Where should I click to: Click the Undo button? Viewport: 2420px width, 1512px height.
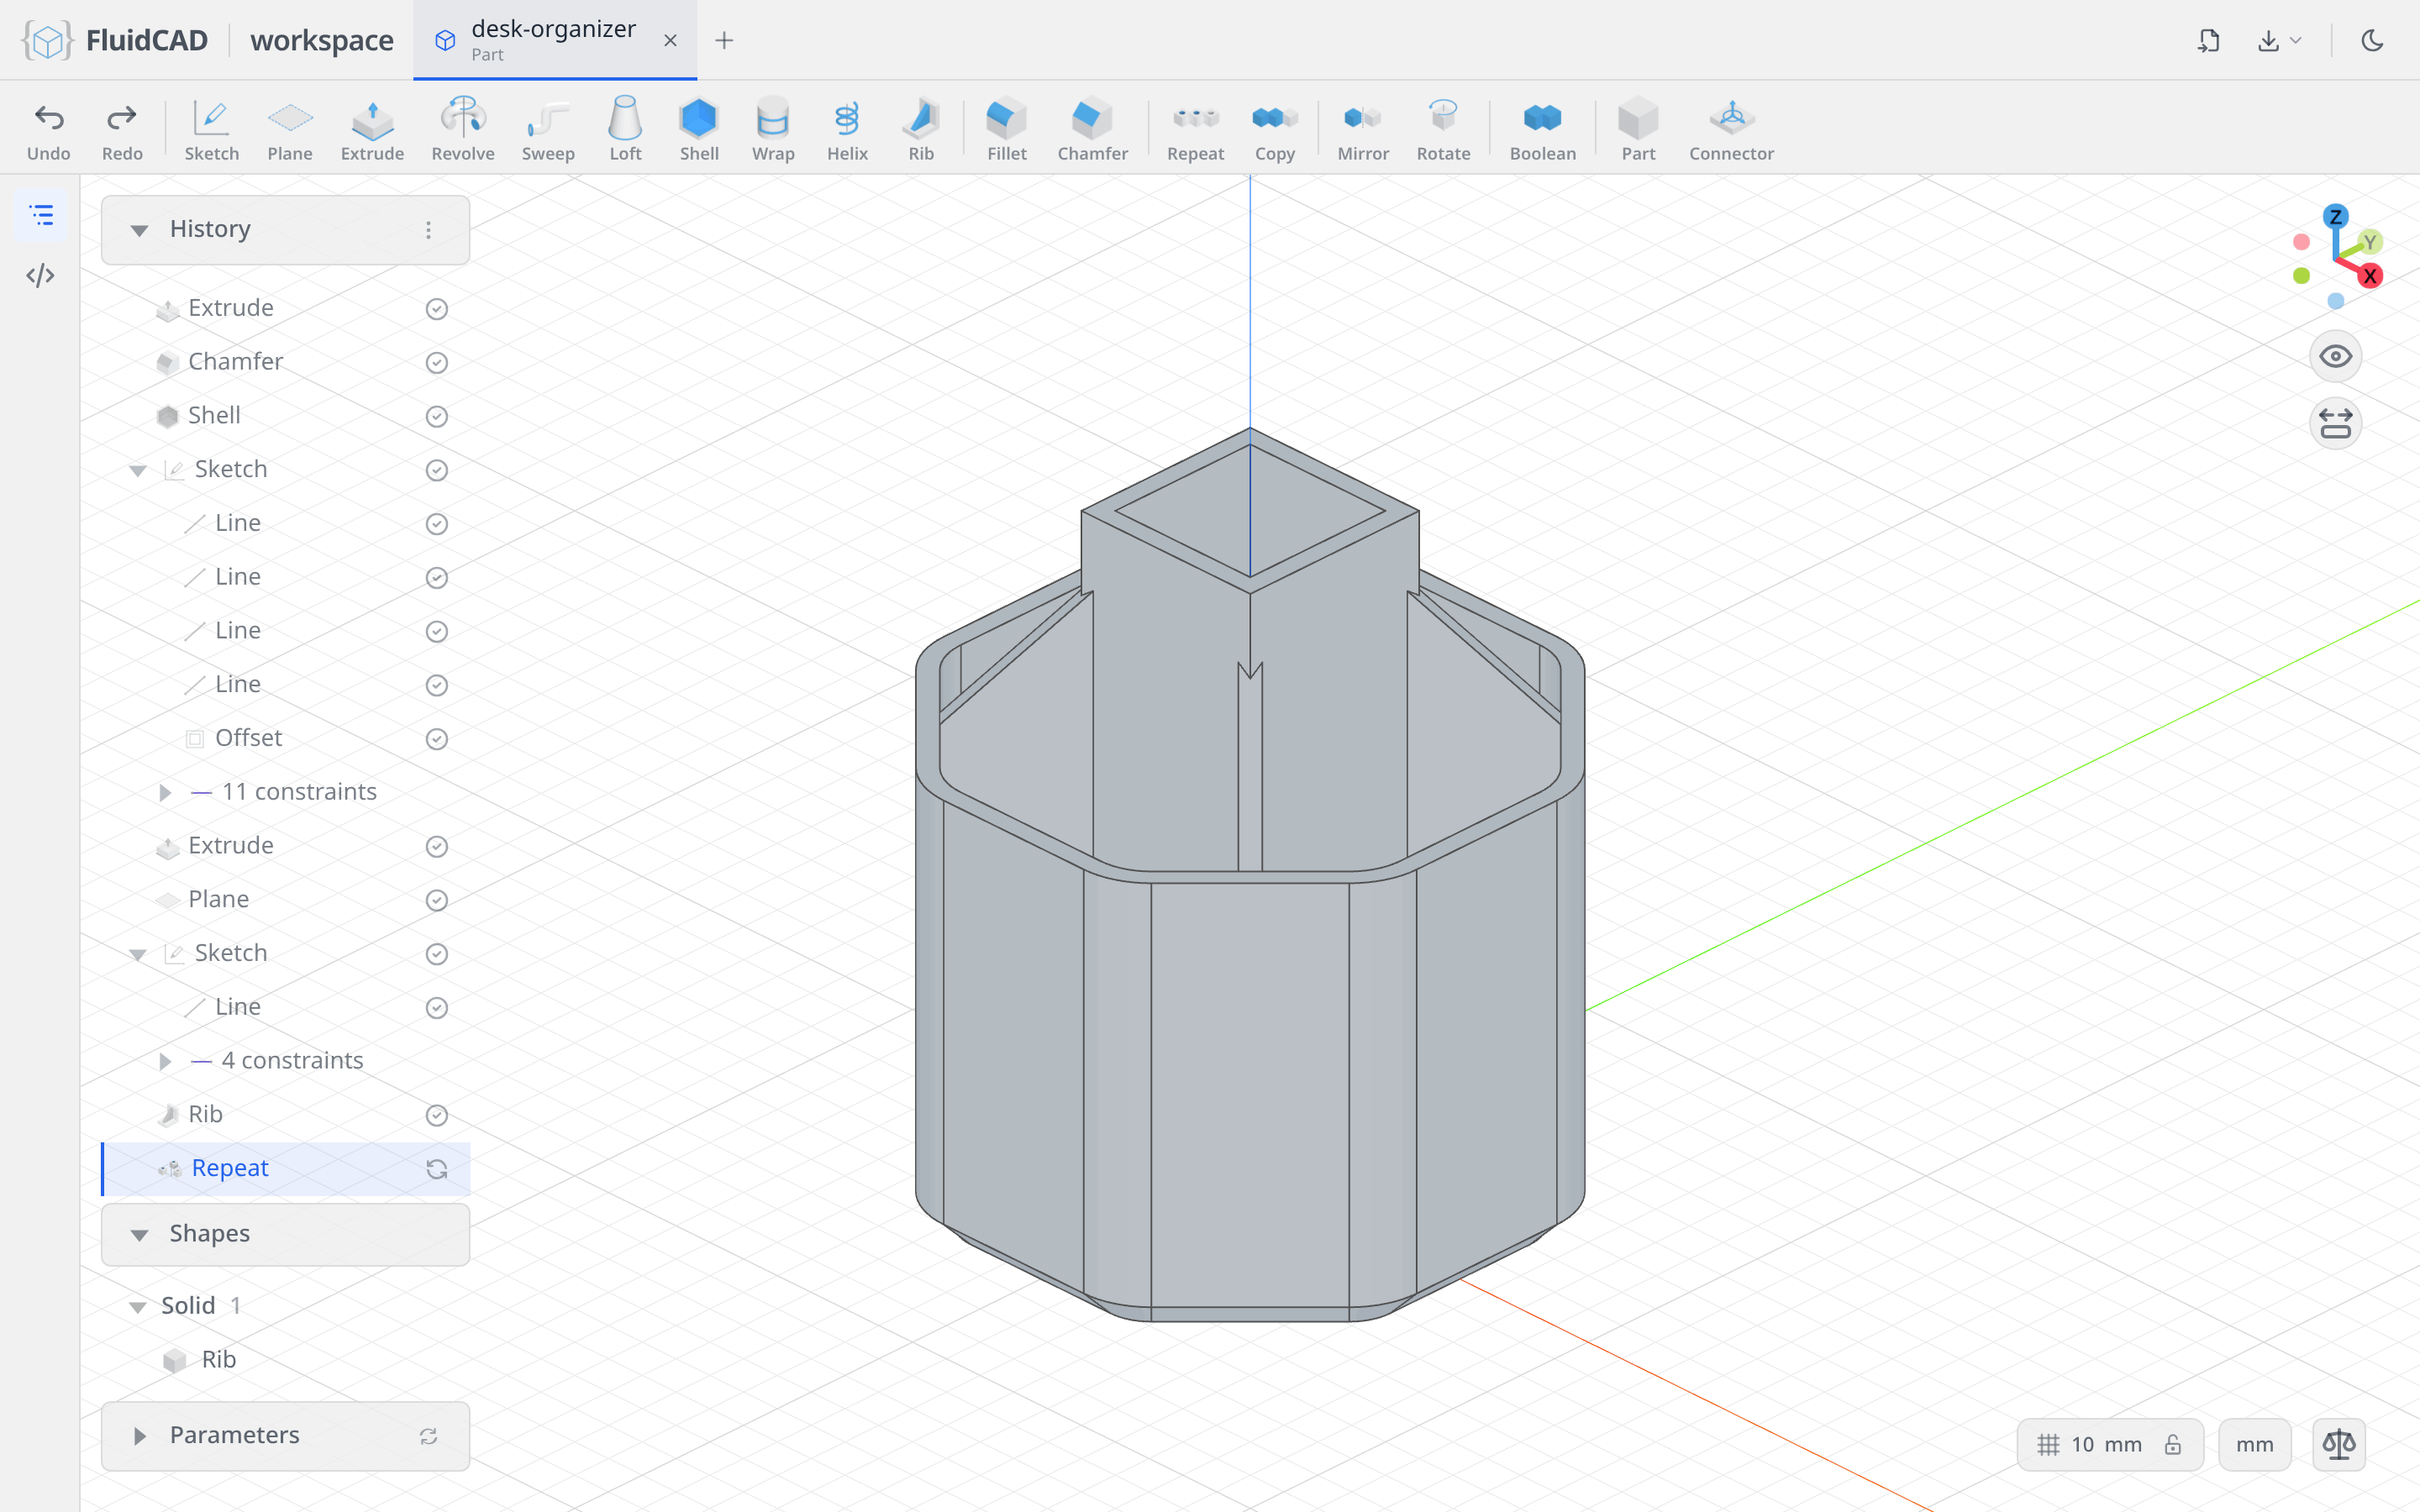click(x=49, y=130)
